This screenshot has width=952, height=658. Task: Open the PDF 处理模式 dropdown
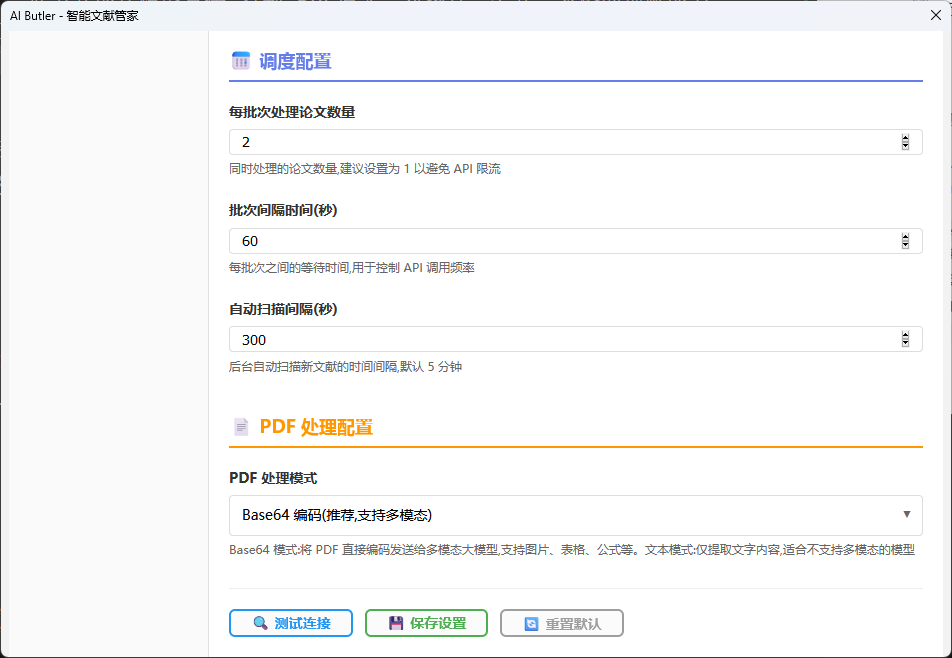click(x=575, y=515)
